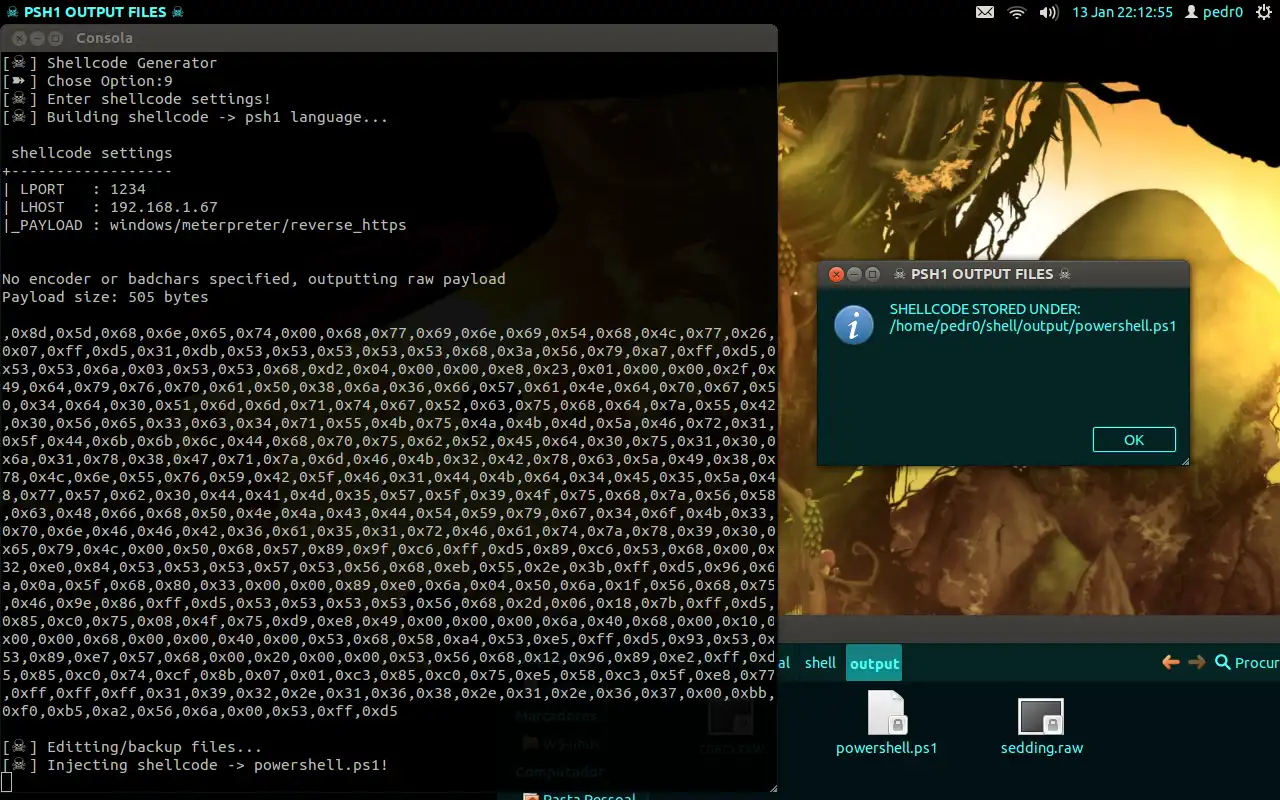
Task: Select the shell breadcrumb folder
Action: click(820, 663)
